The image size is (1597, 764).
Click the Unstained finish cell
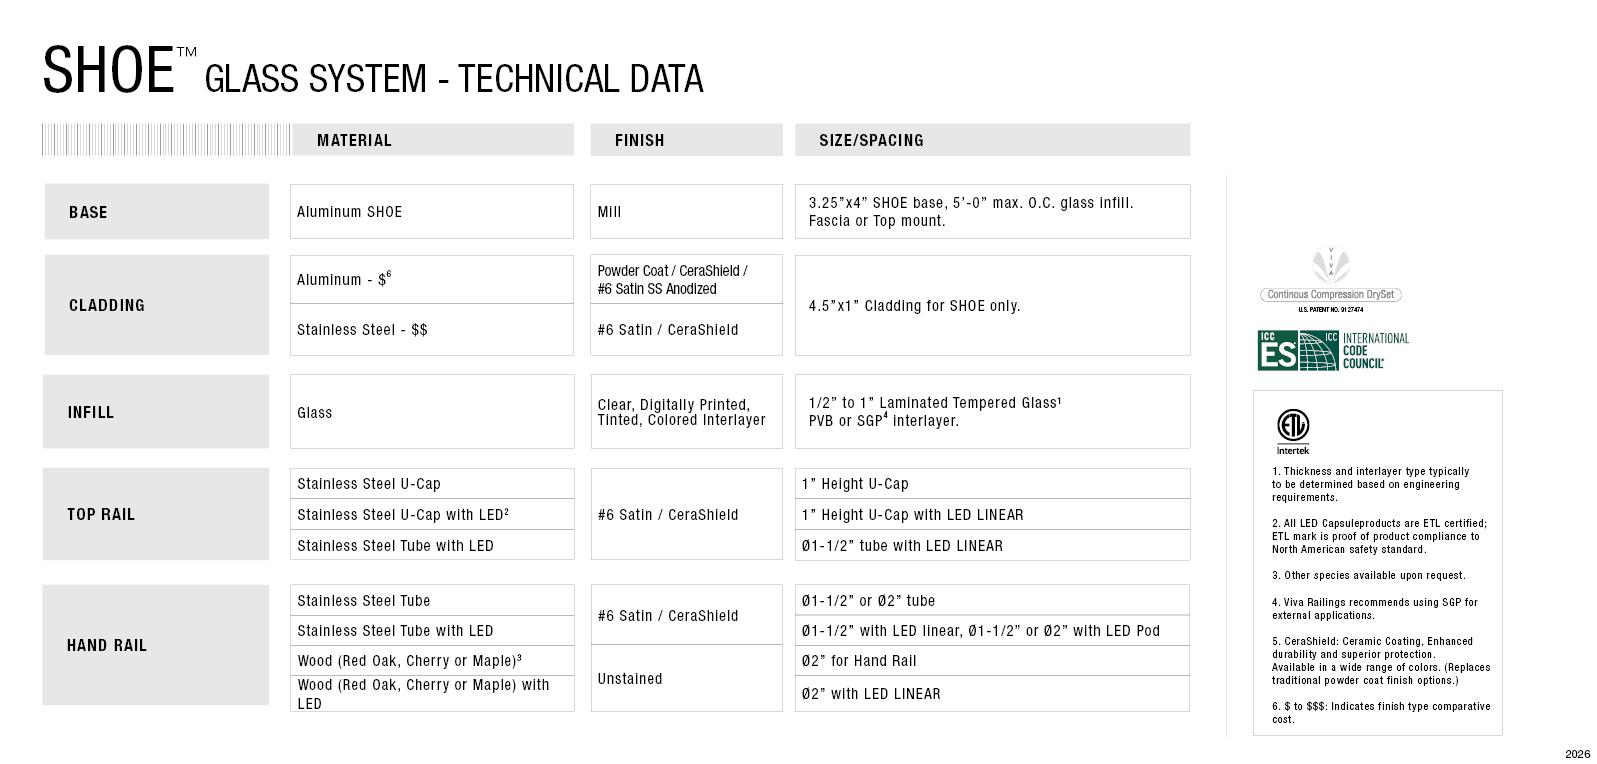pos(630,679)
